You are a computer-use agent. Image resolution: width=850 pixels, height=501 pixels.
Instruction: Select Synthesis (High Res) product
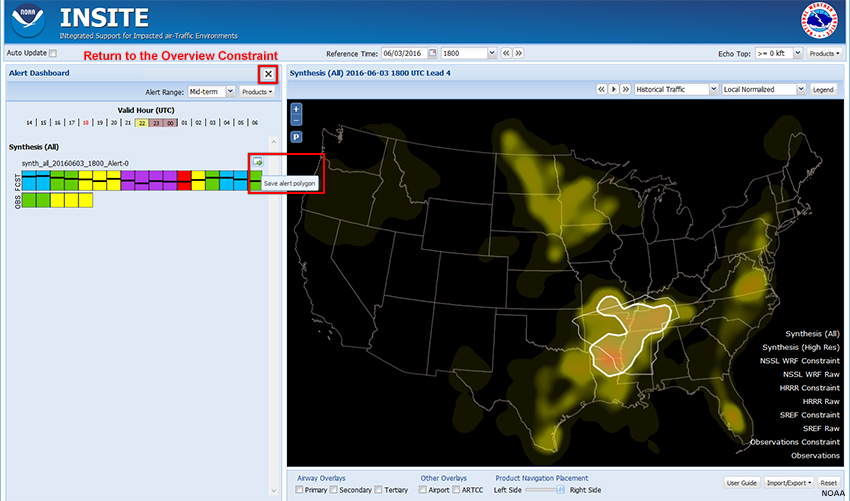point(801,348)
